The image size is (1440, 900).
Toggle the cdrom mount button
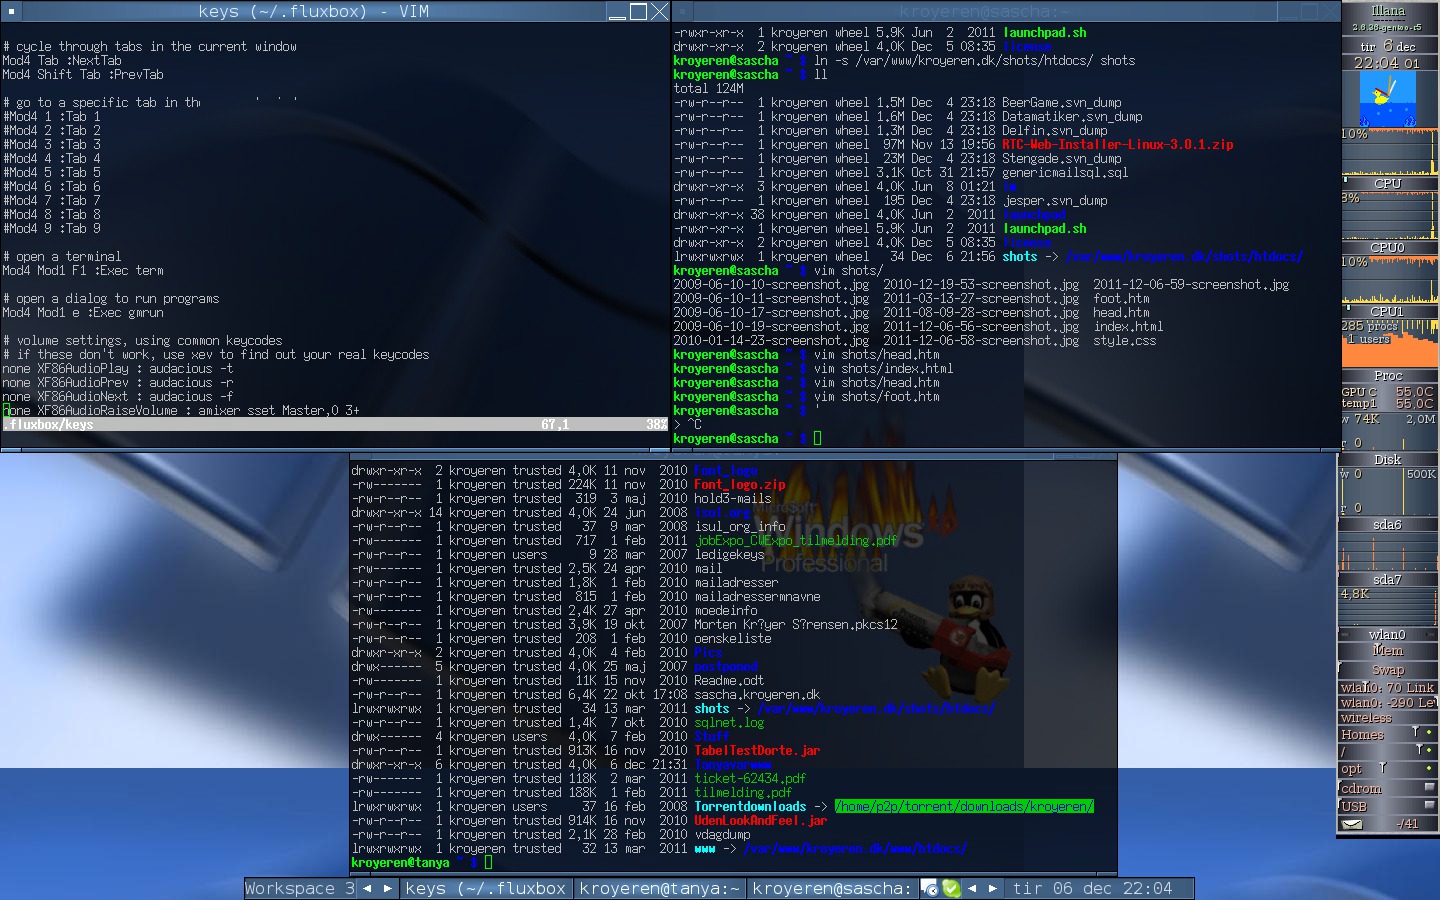tap(1429, 788)
